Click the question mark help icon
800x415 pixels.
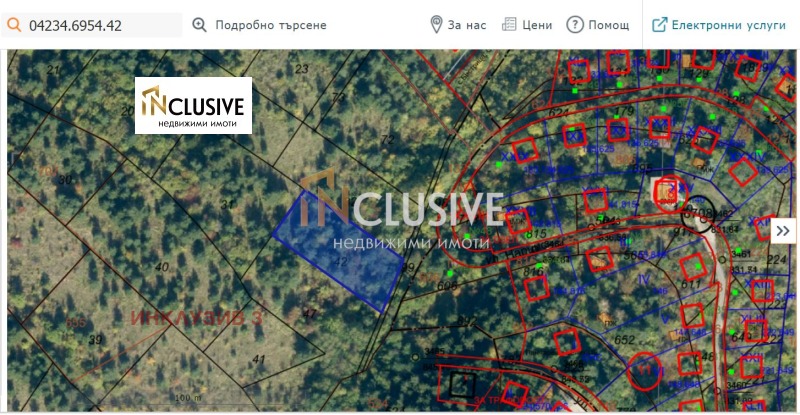pos(574,25)
